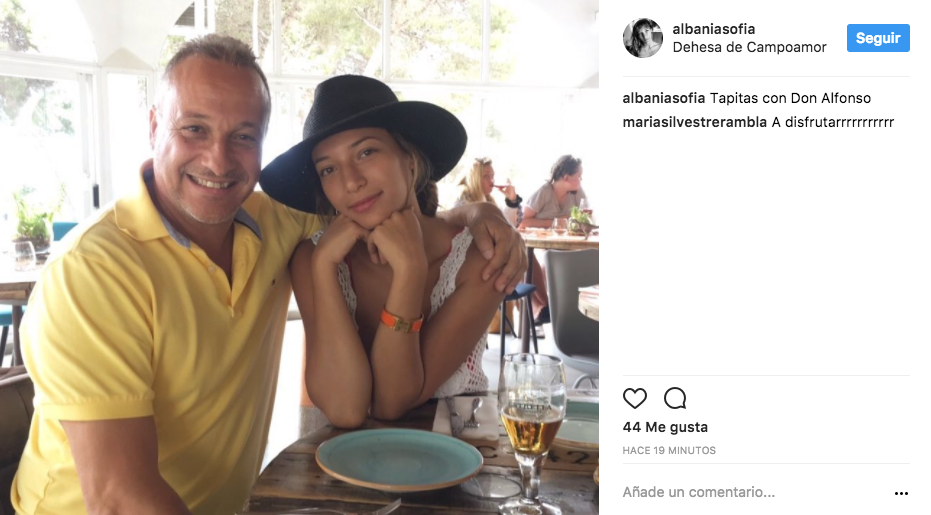This screenshot has height=515, width=931.
Task: Click the orange bracelet in the photo
Action: [402, 321]
